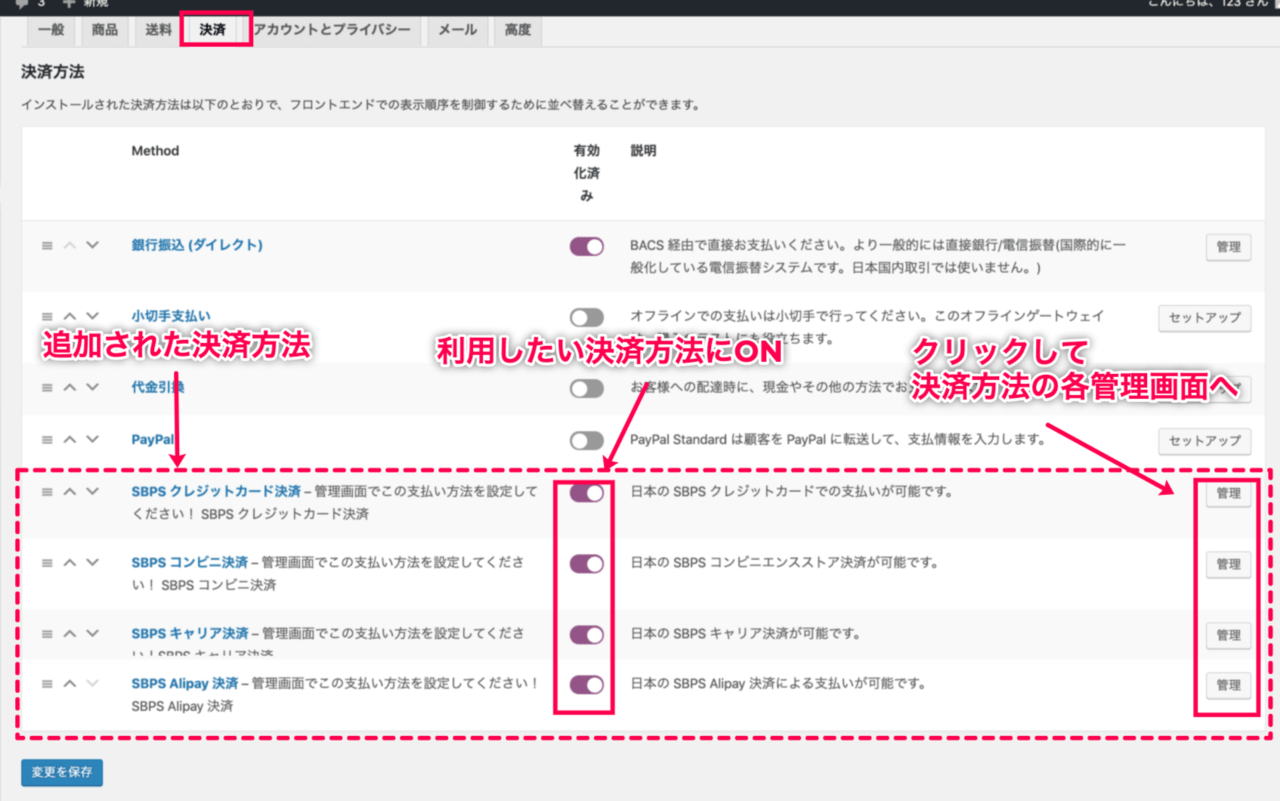This screenshot has height=801, width=1280.
Task: Click drag handle for 代金引換 row
Action: (47, 387)
